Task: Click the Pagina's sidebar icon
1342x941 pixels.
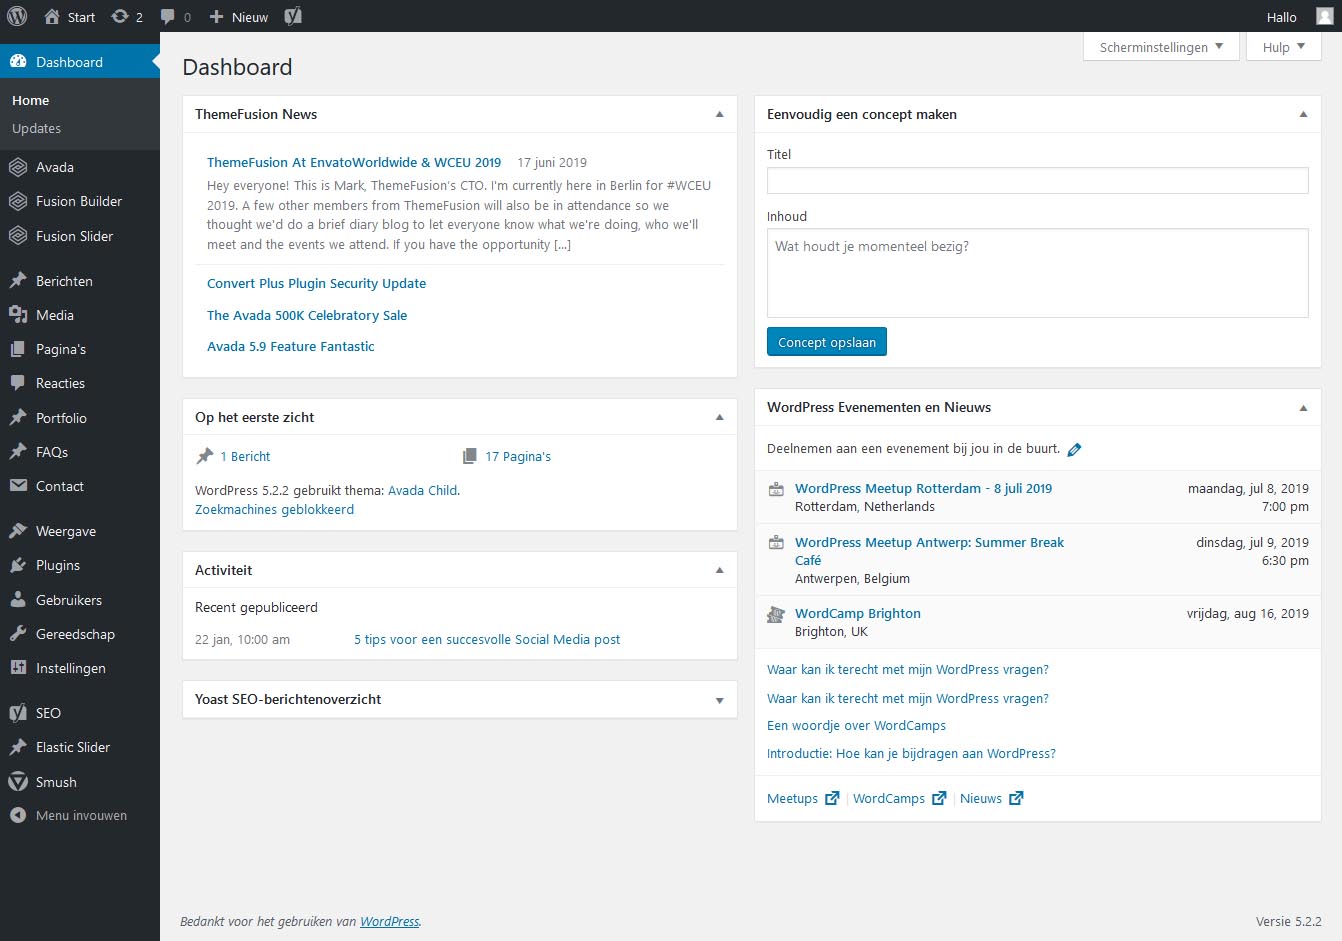Action: [x=18, y=349]
